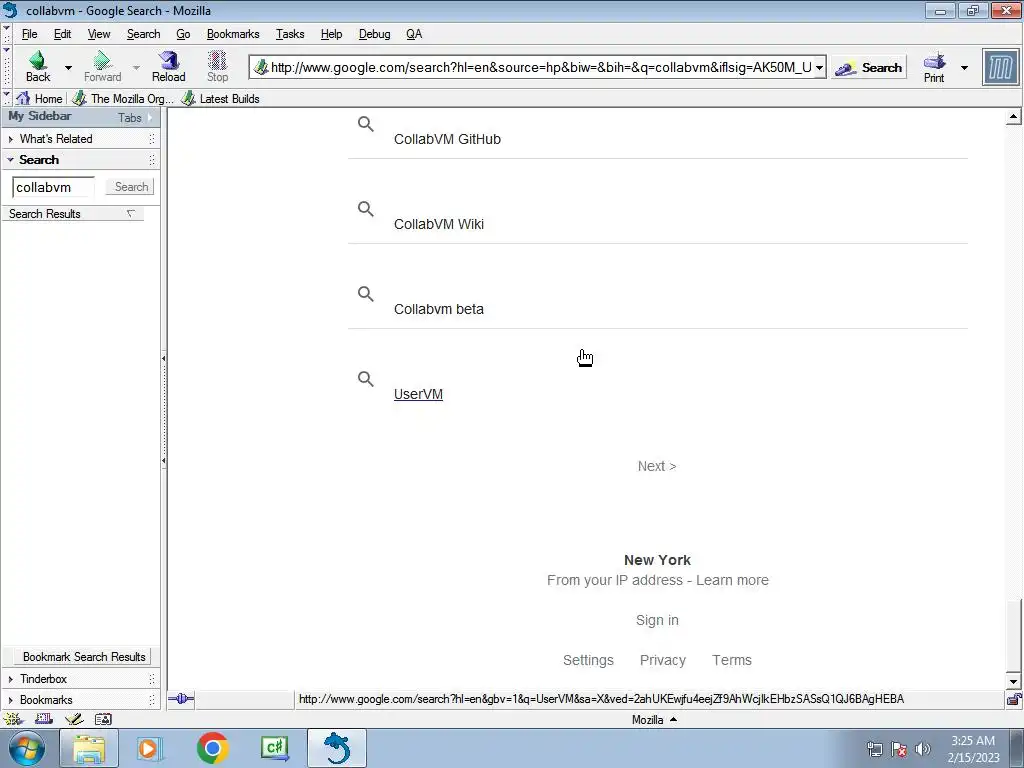Viewport: 1024px width, 768px height.
Task: Click magnifier icon beside CollabVM GitHub
Action: tap(366, 124)
